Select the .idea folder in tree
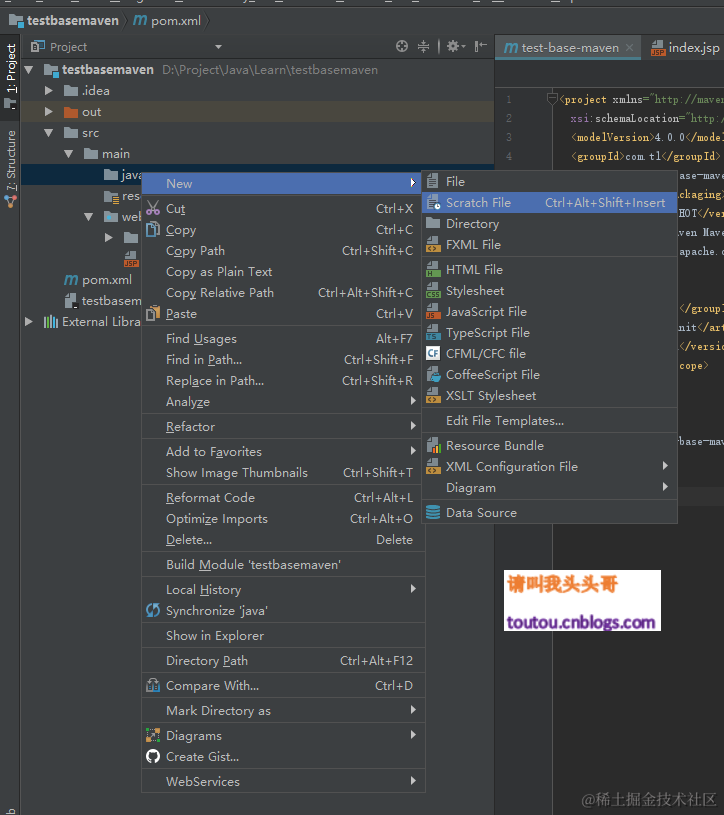Image resolution: width=724 pixels, height=815 pixels. point(86,90)
